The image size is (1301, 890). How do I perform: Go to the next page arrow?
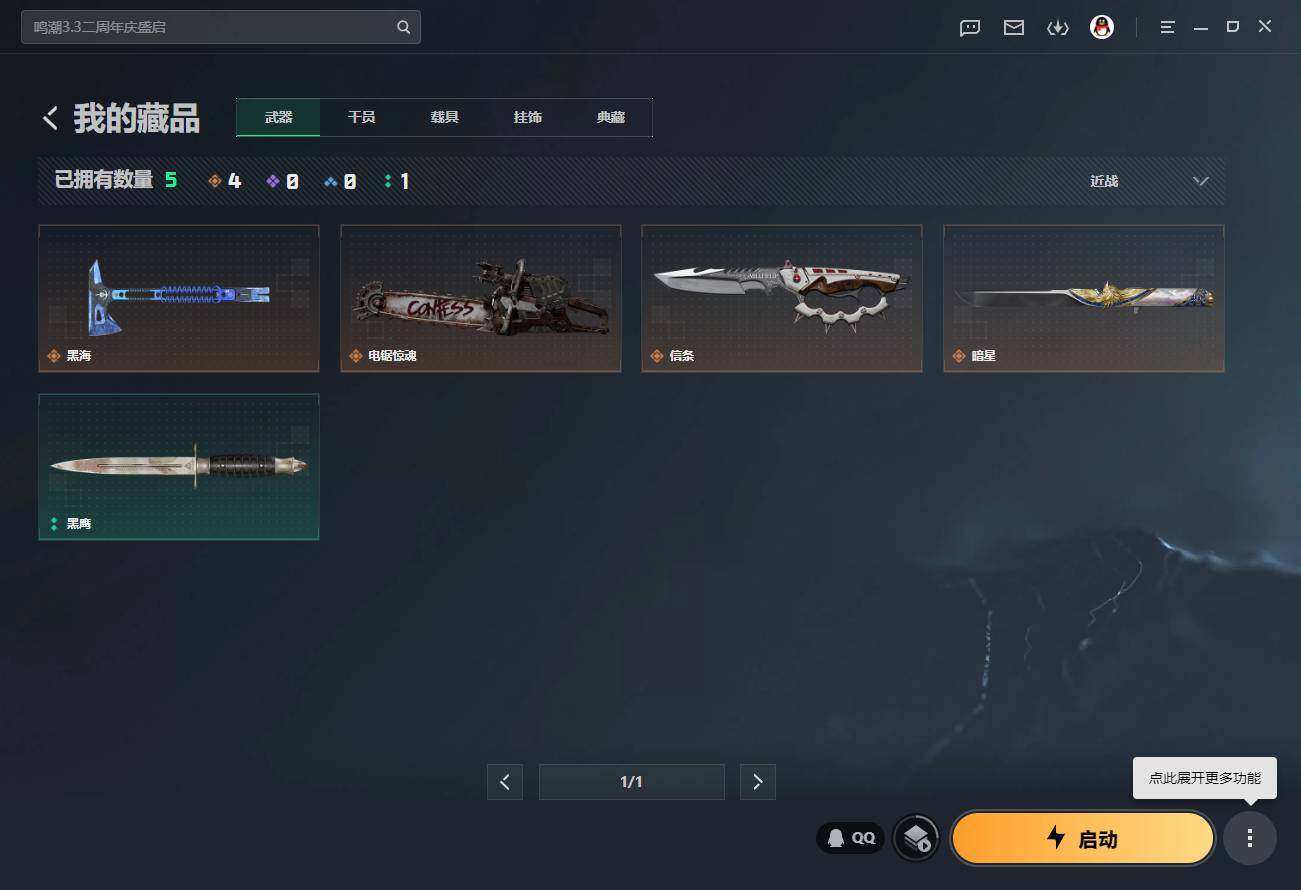pyautogui.click(x=758, y=782)
